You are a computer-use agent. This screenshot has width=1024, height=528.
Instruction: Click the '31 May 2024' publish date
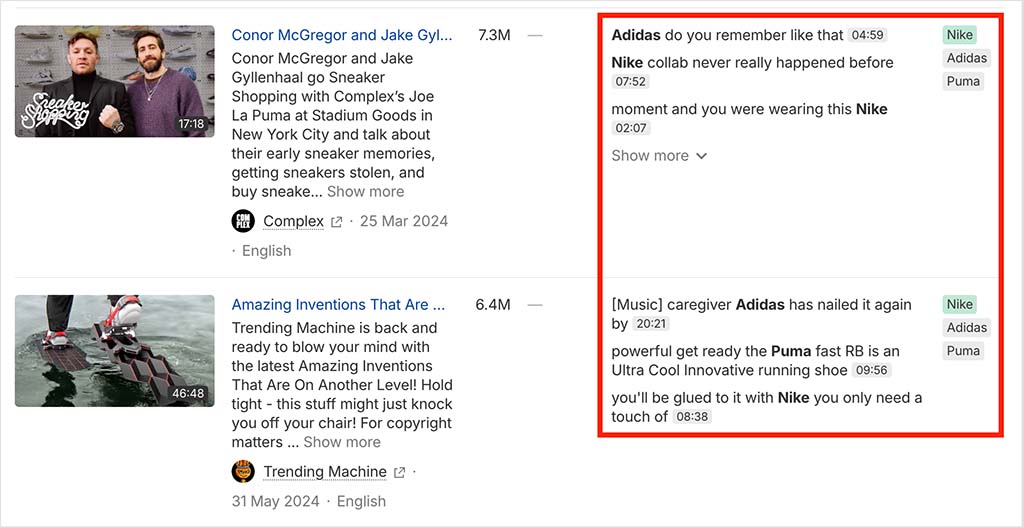276,501
